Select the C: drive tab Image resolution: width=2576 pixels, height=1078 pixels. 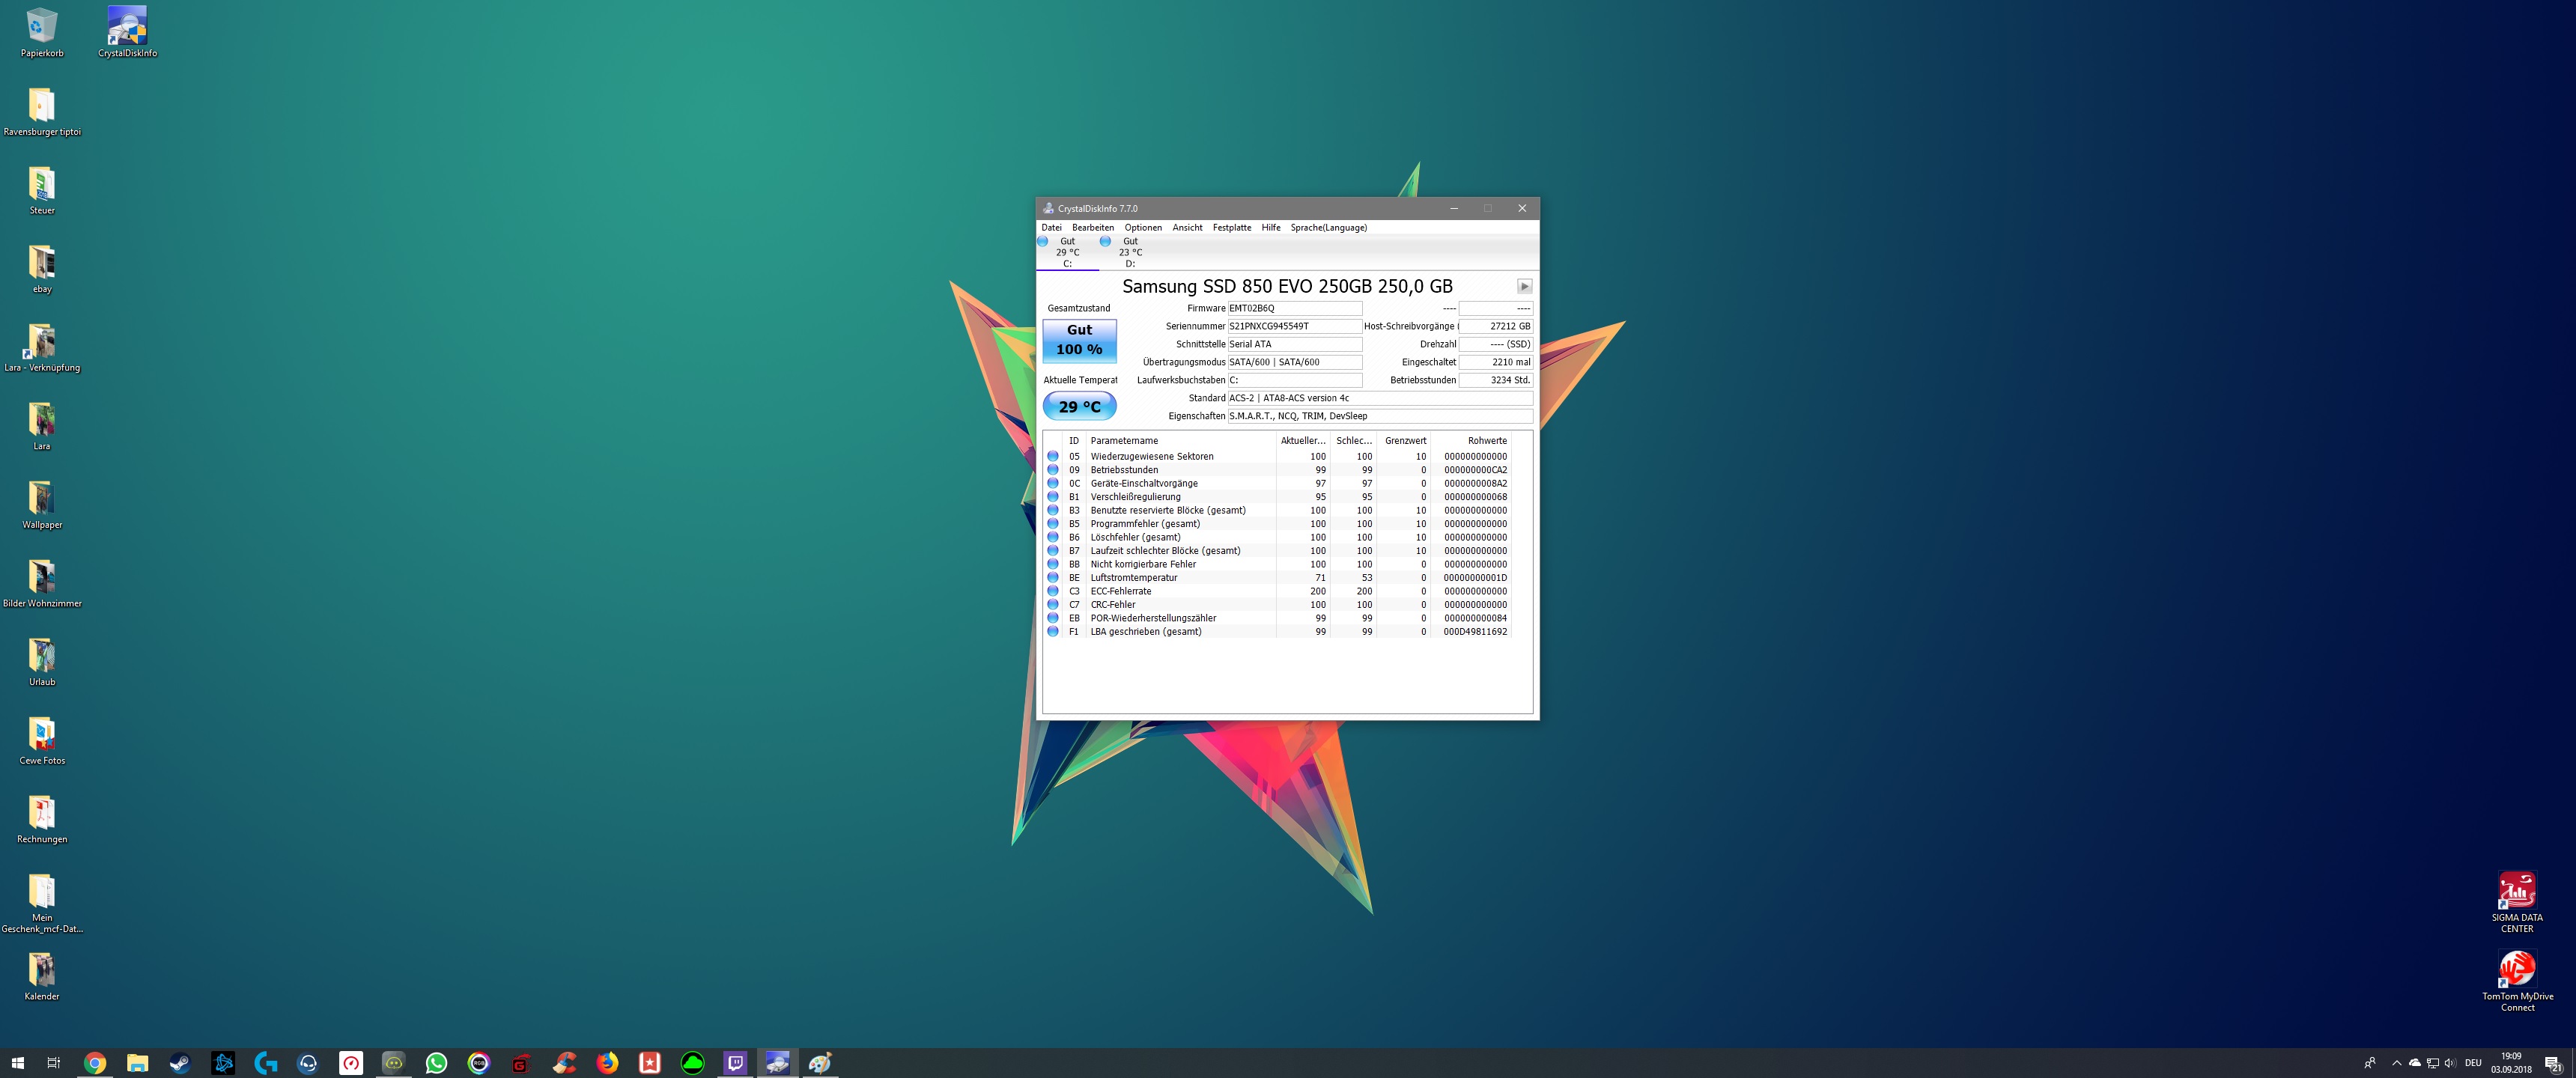(x=1067, y=253)
